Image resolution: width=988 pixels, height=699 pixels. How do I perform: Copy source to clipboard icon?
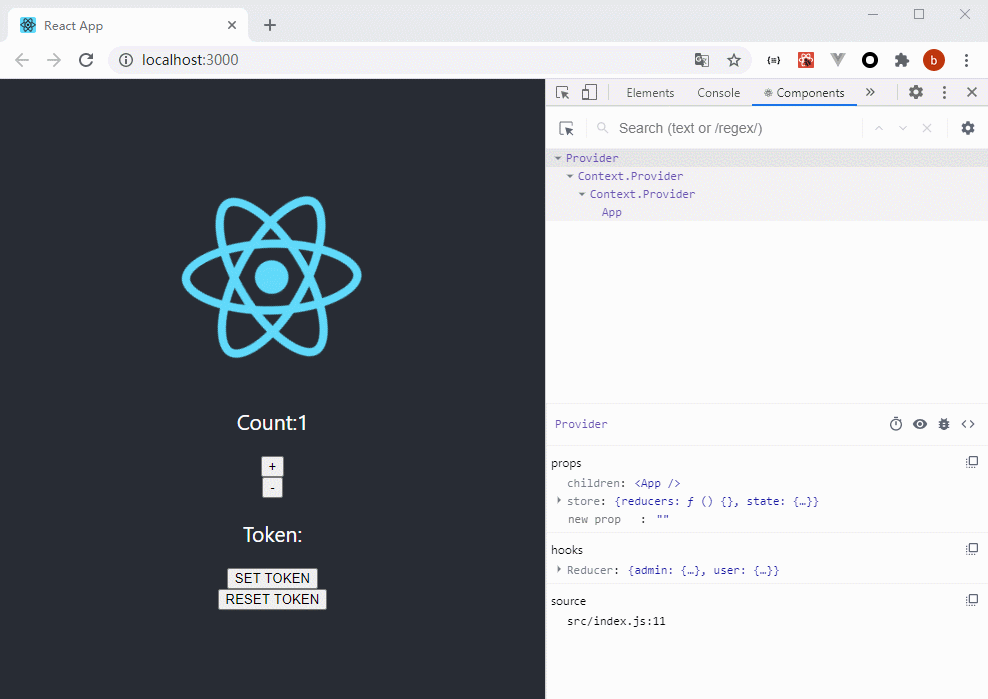click(972, 600)
